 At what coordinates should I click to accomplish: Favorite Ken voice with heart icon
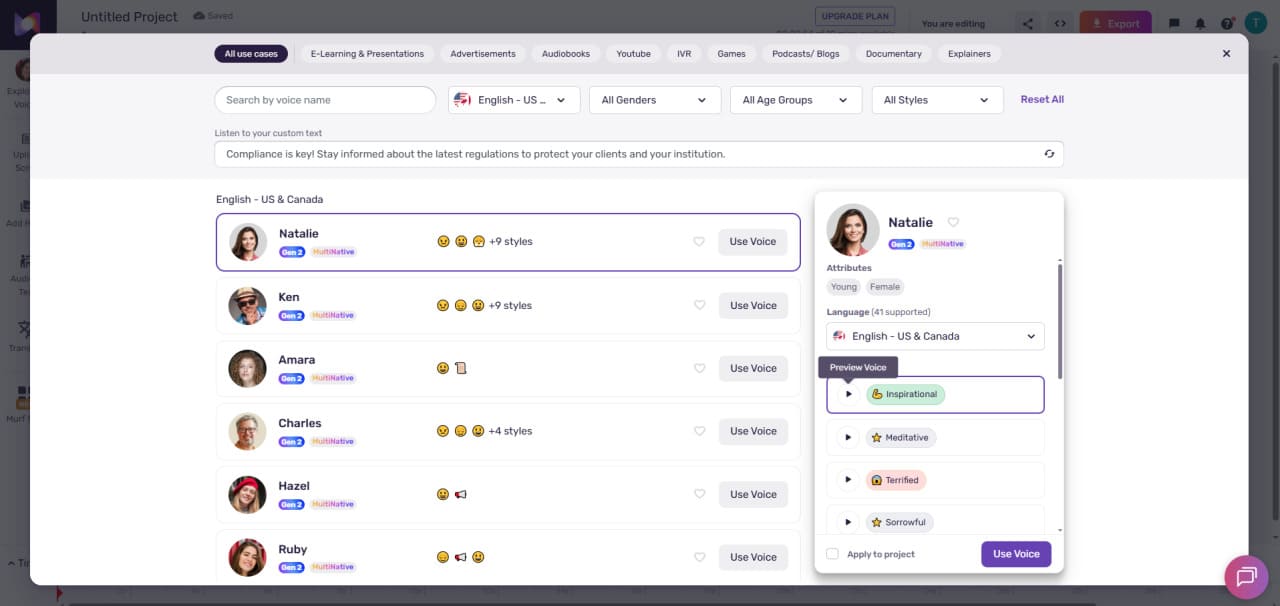tap(699, 305)
